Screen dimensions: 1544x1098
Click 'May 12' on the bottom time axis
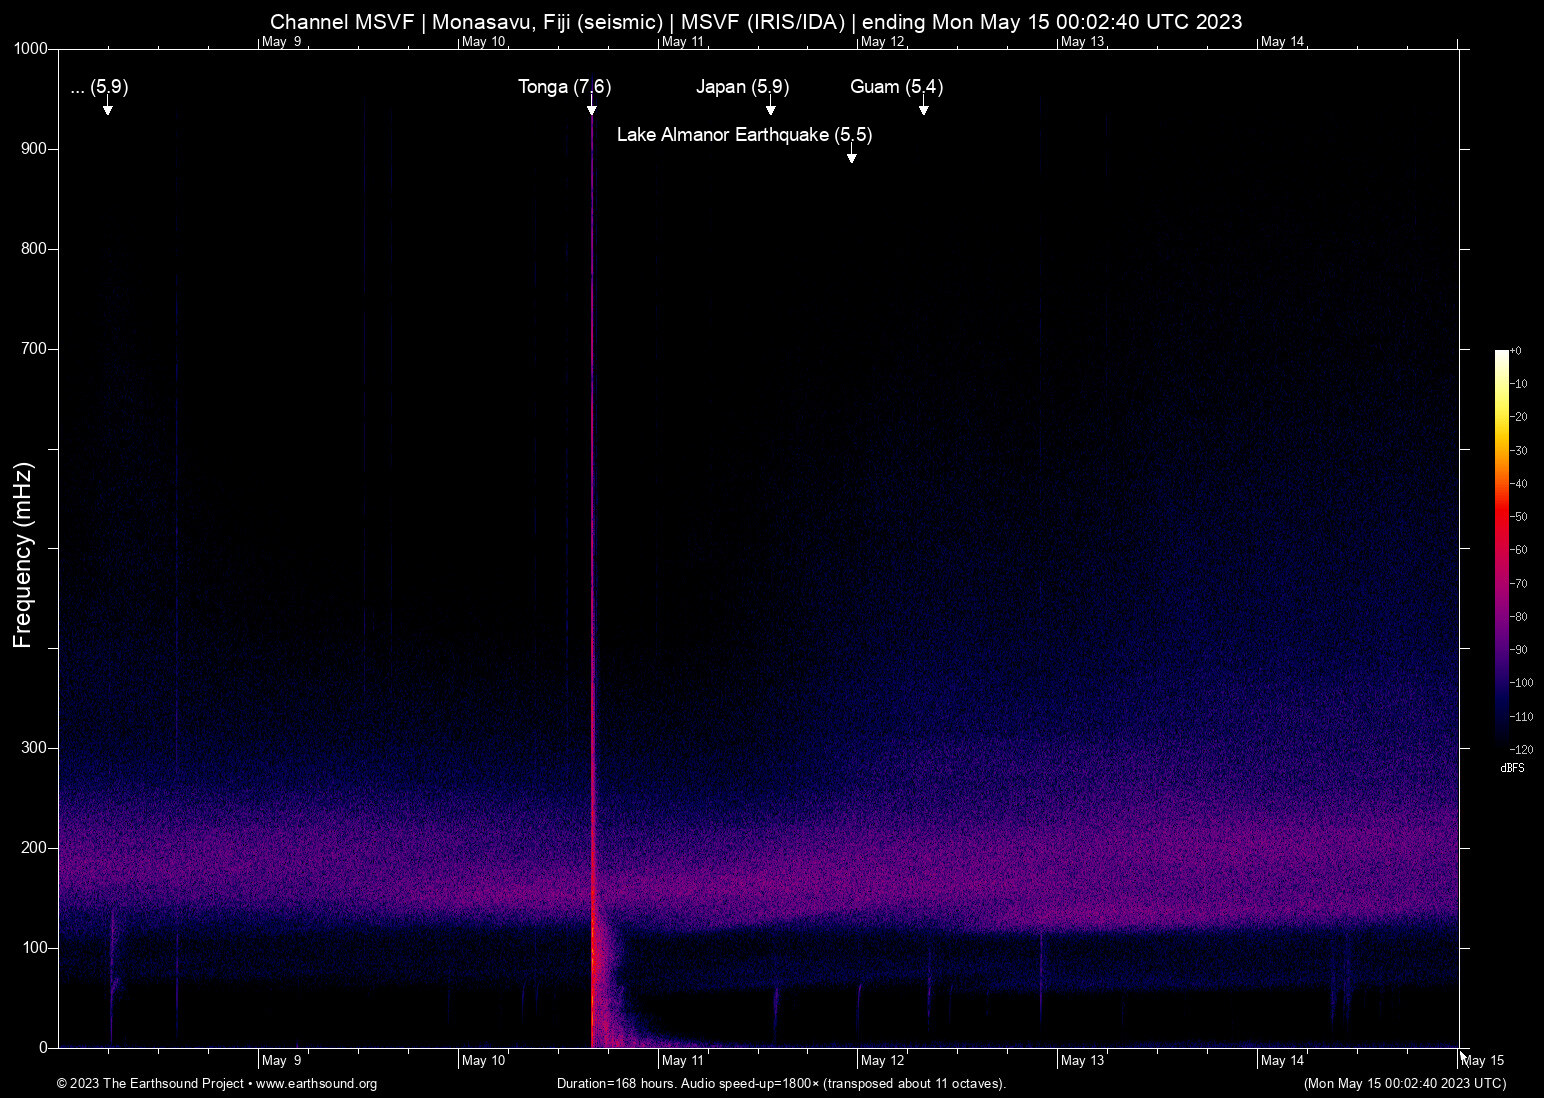click(x=884, y=1061)
